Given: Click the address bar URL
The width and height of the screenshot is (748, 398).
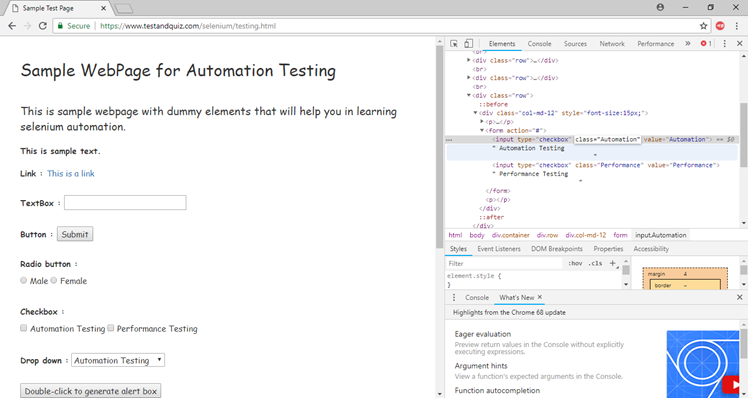Looking at the screenshot, I should coord(188,26).
